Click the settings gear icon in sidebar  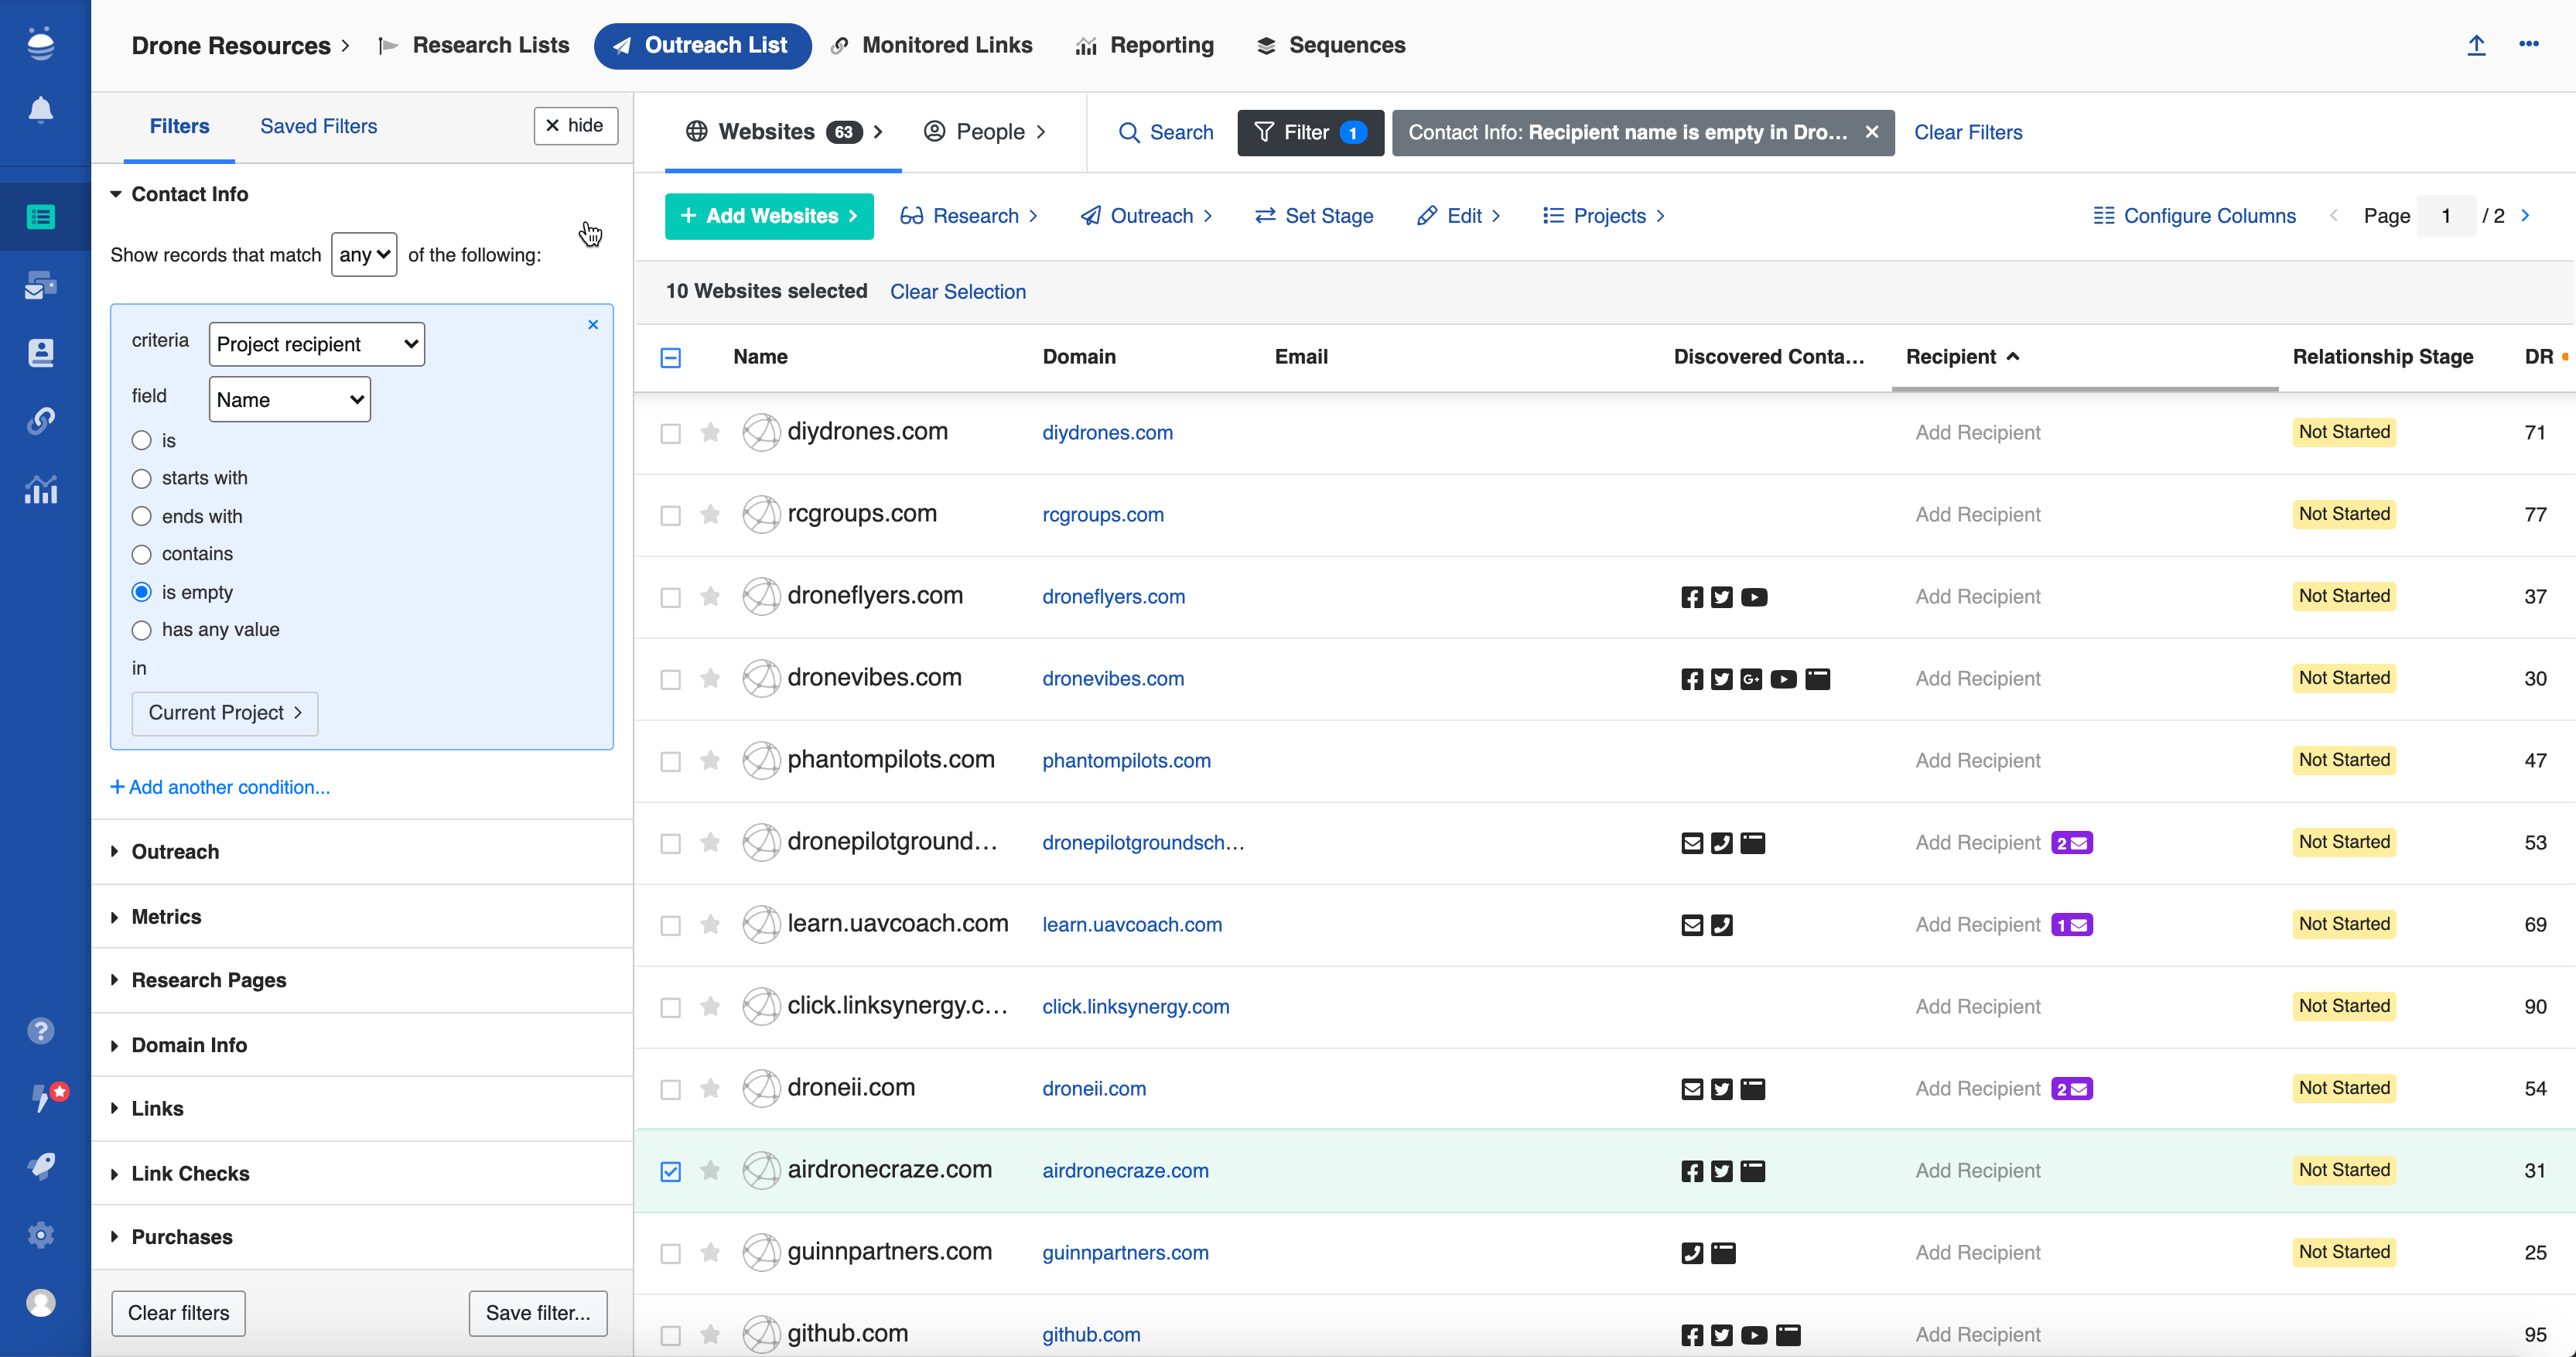(x=40, y=1235)
